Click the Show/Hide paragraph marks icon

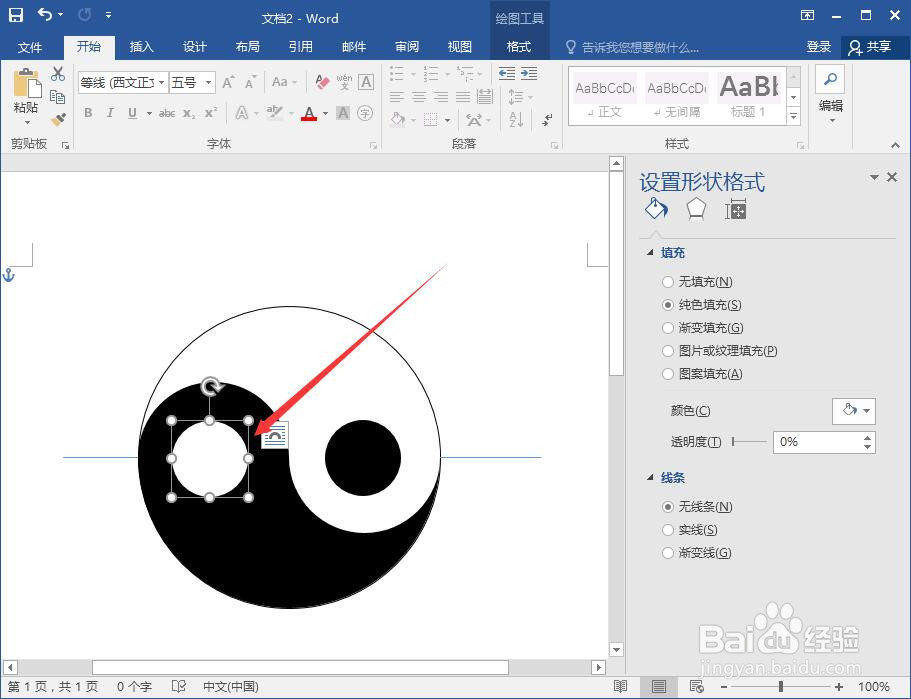[x=546, y=117]
